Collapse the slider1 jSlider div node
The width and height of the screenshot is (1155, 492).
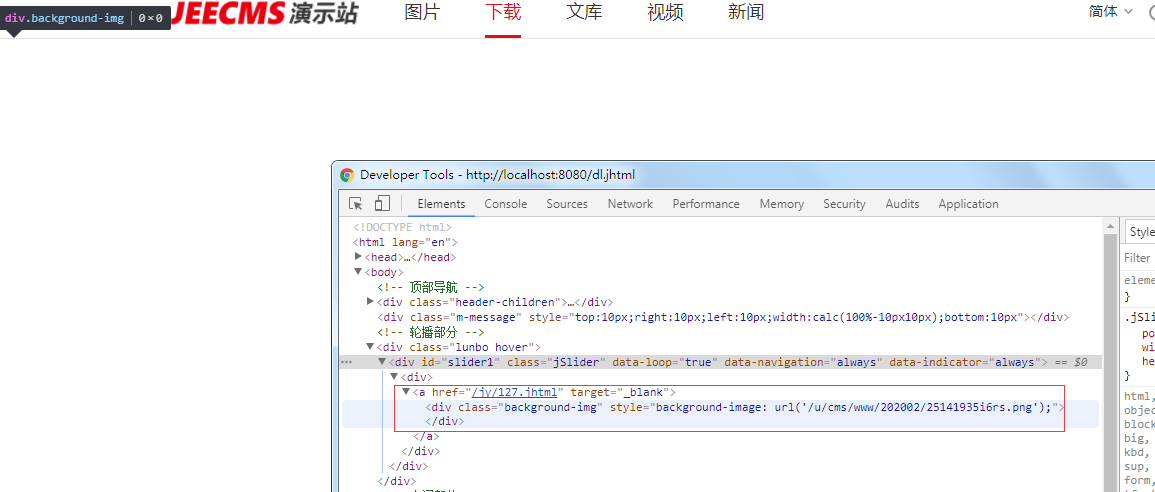[x=382, y=362]
